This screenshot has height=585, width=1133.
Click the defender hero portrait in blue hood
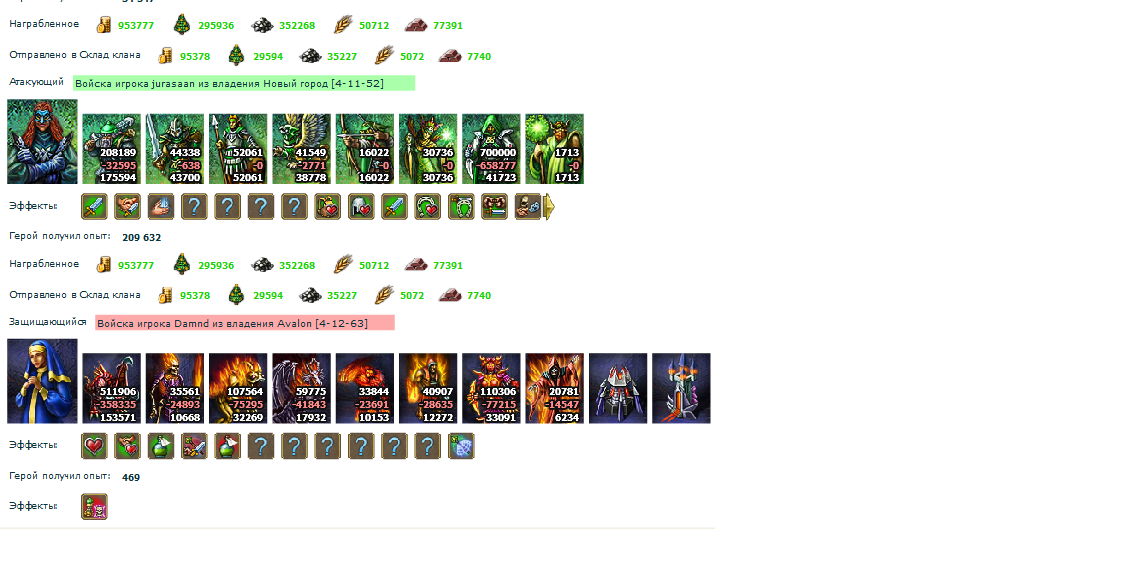tap(42, 381)
